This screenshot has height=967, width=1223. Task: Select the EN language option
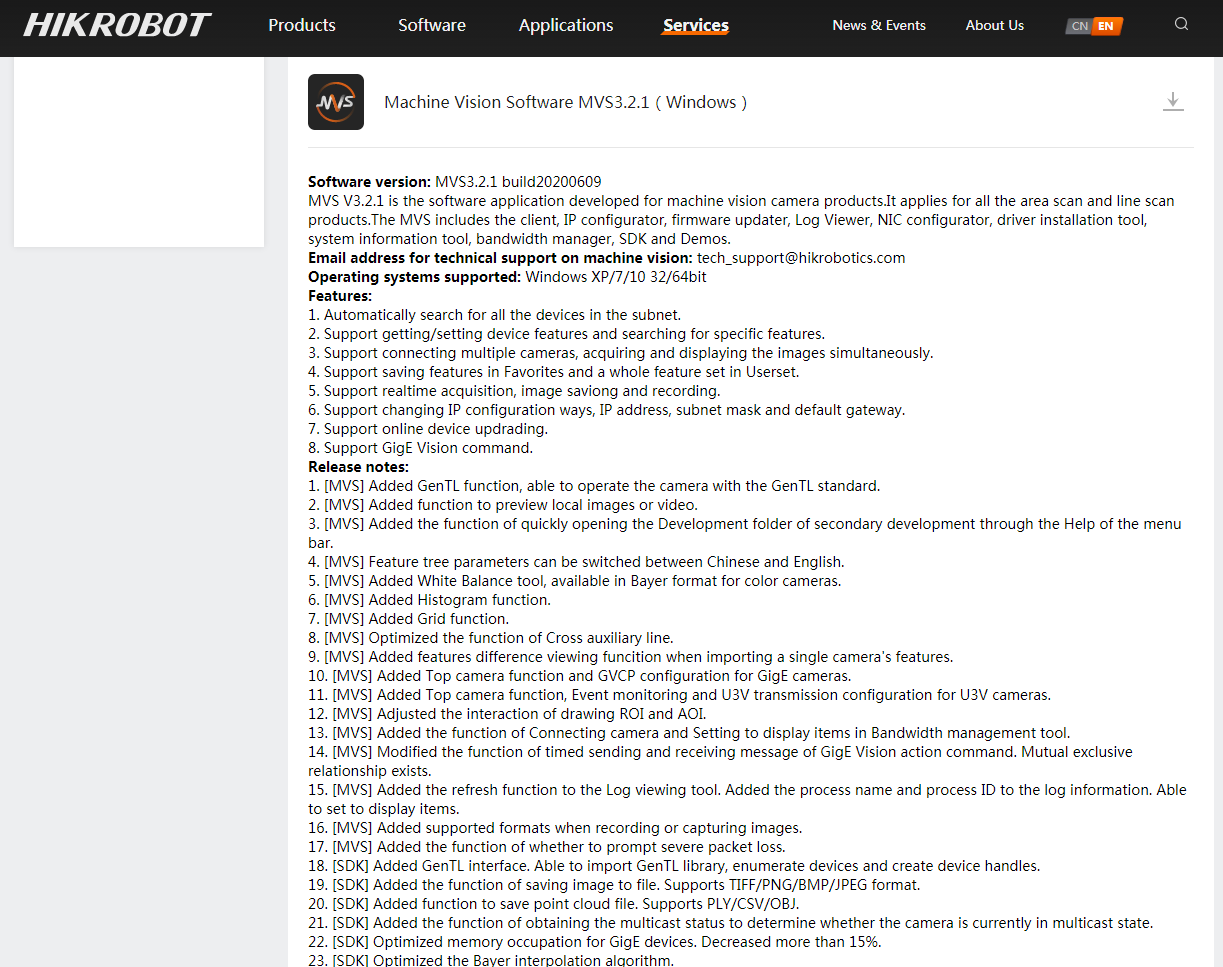pyautogui.click(x=1105, y=26)
